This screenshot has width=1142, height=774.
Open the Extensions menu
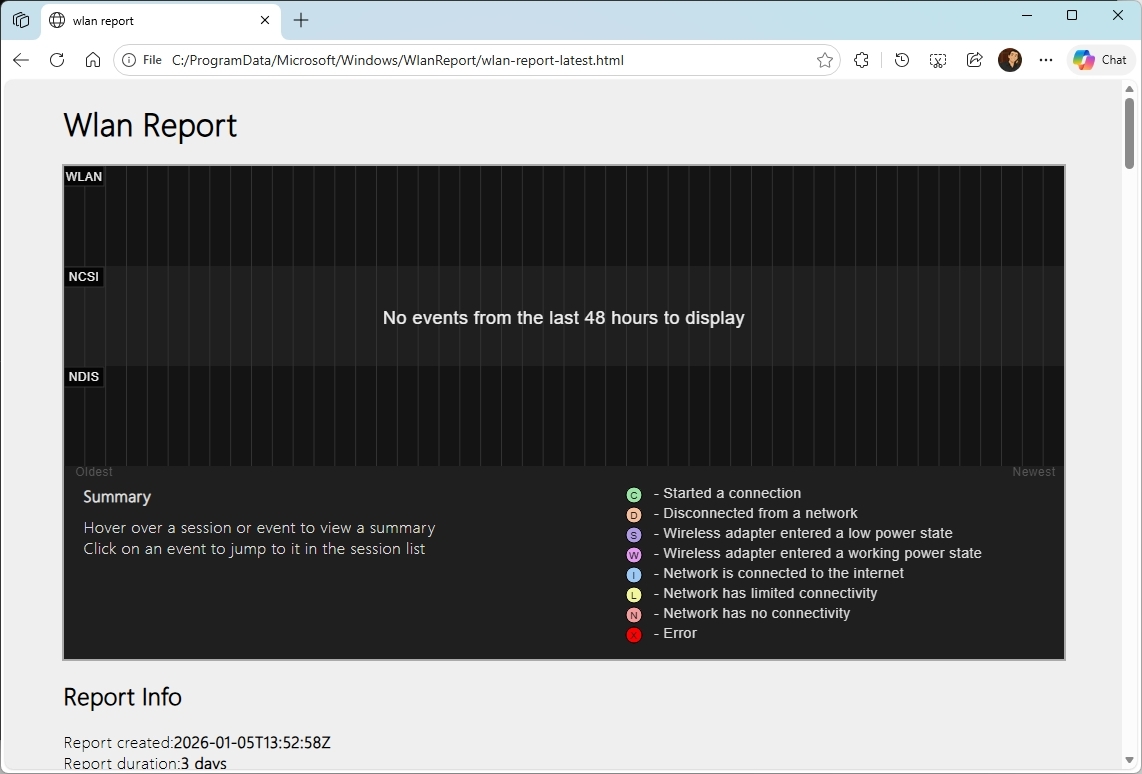pyautogui.click(x=862, y=60)
